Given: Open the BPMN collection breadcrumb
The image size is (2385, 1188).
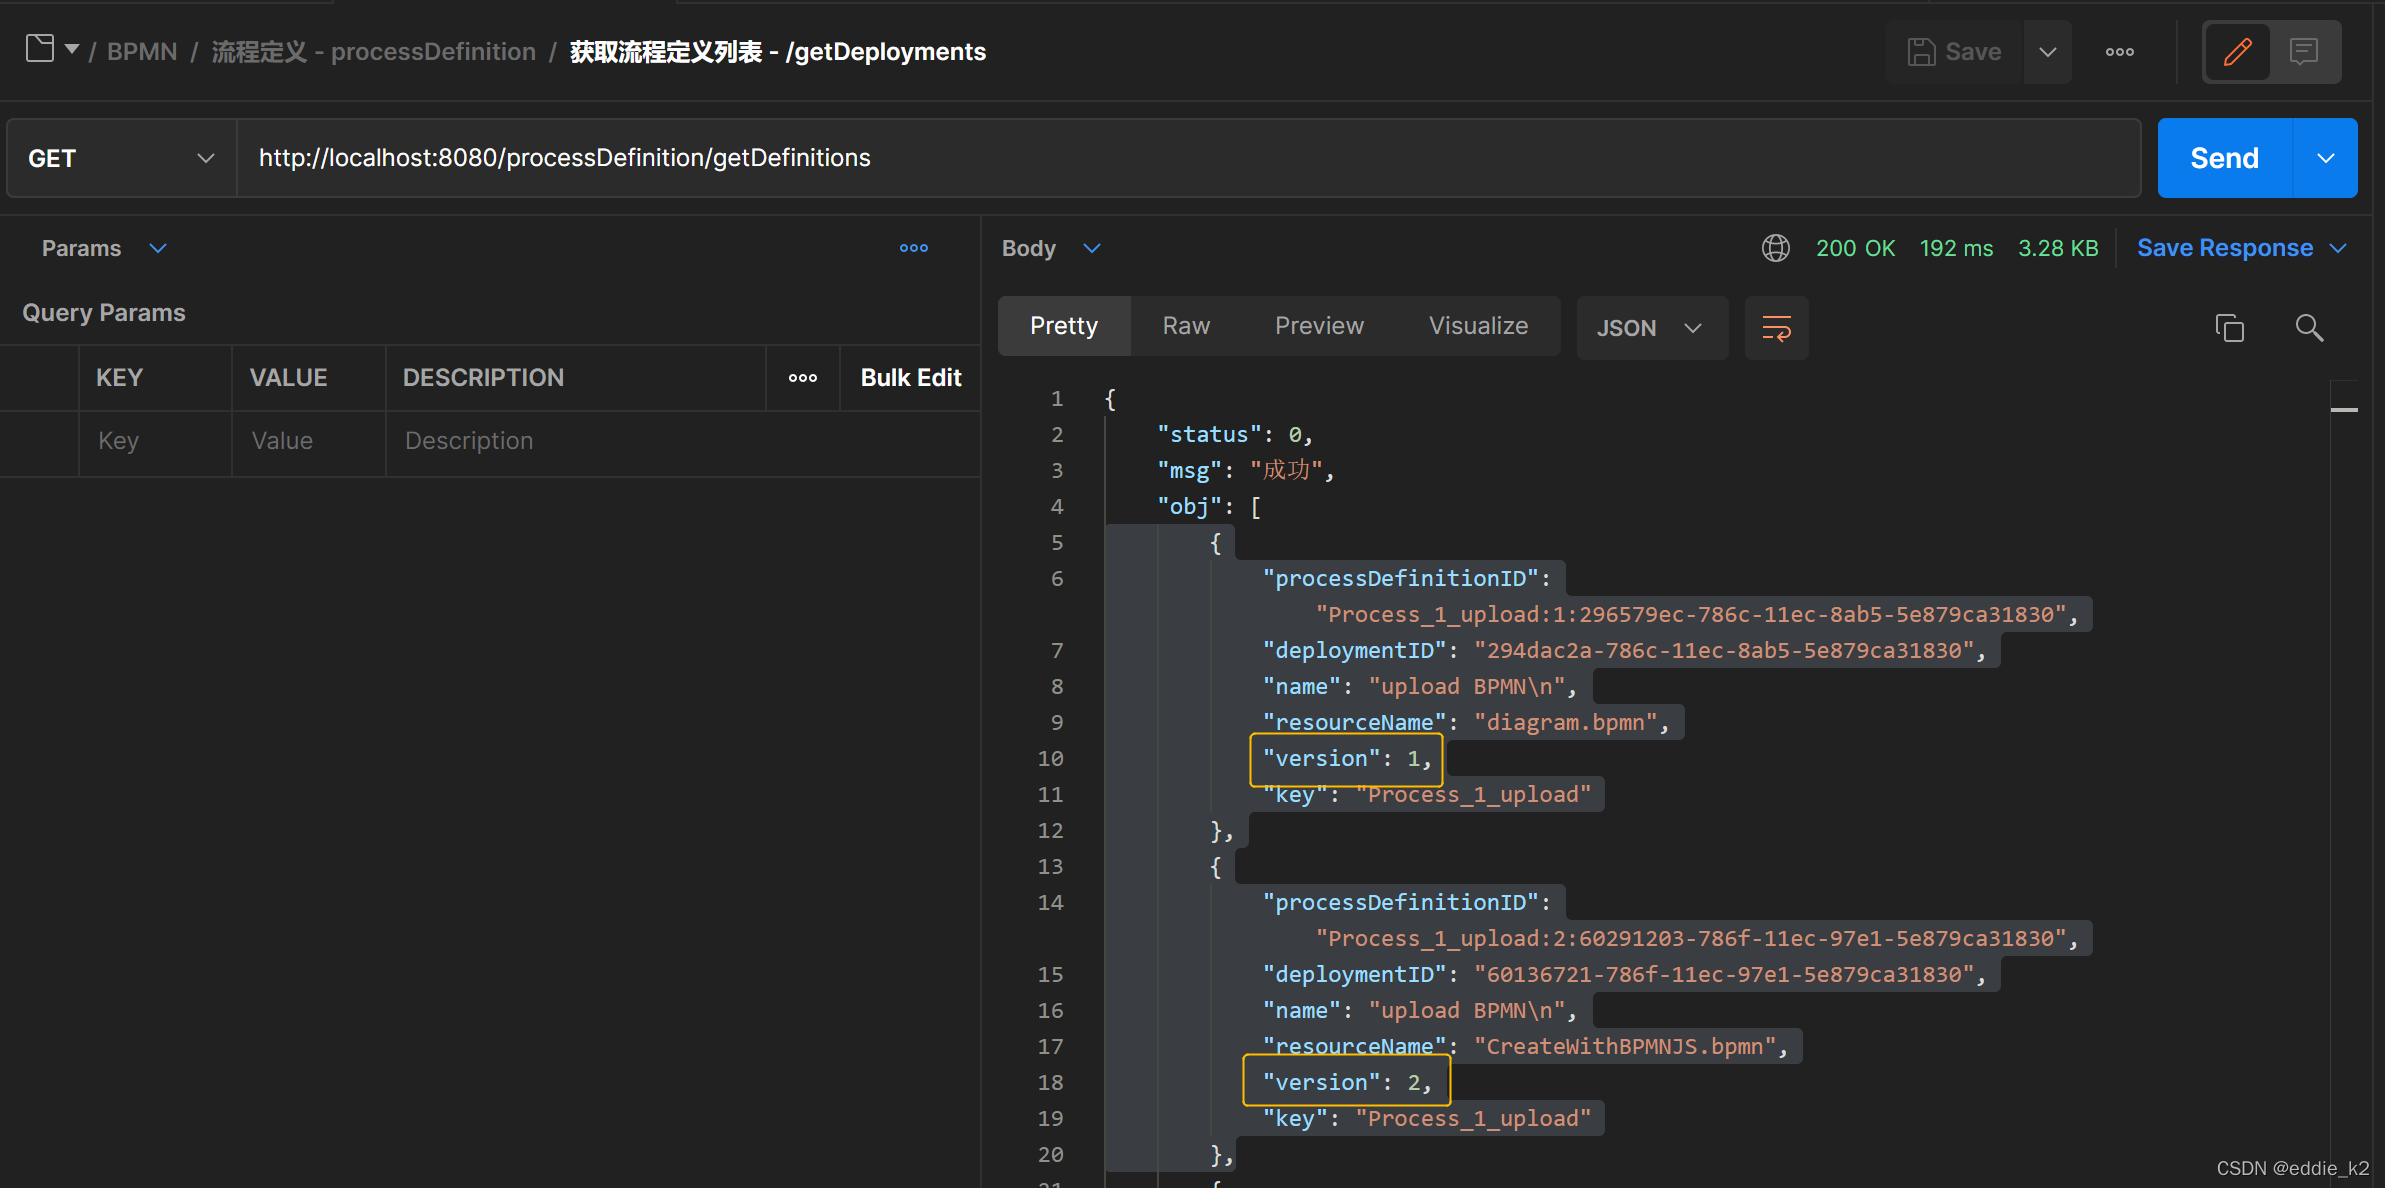Looking at the screenshot, I should 142,52.
